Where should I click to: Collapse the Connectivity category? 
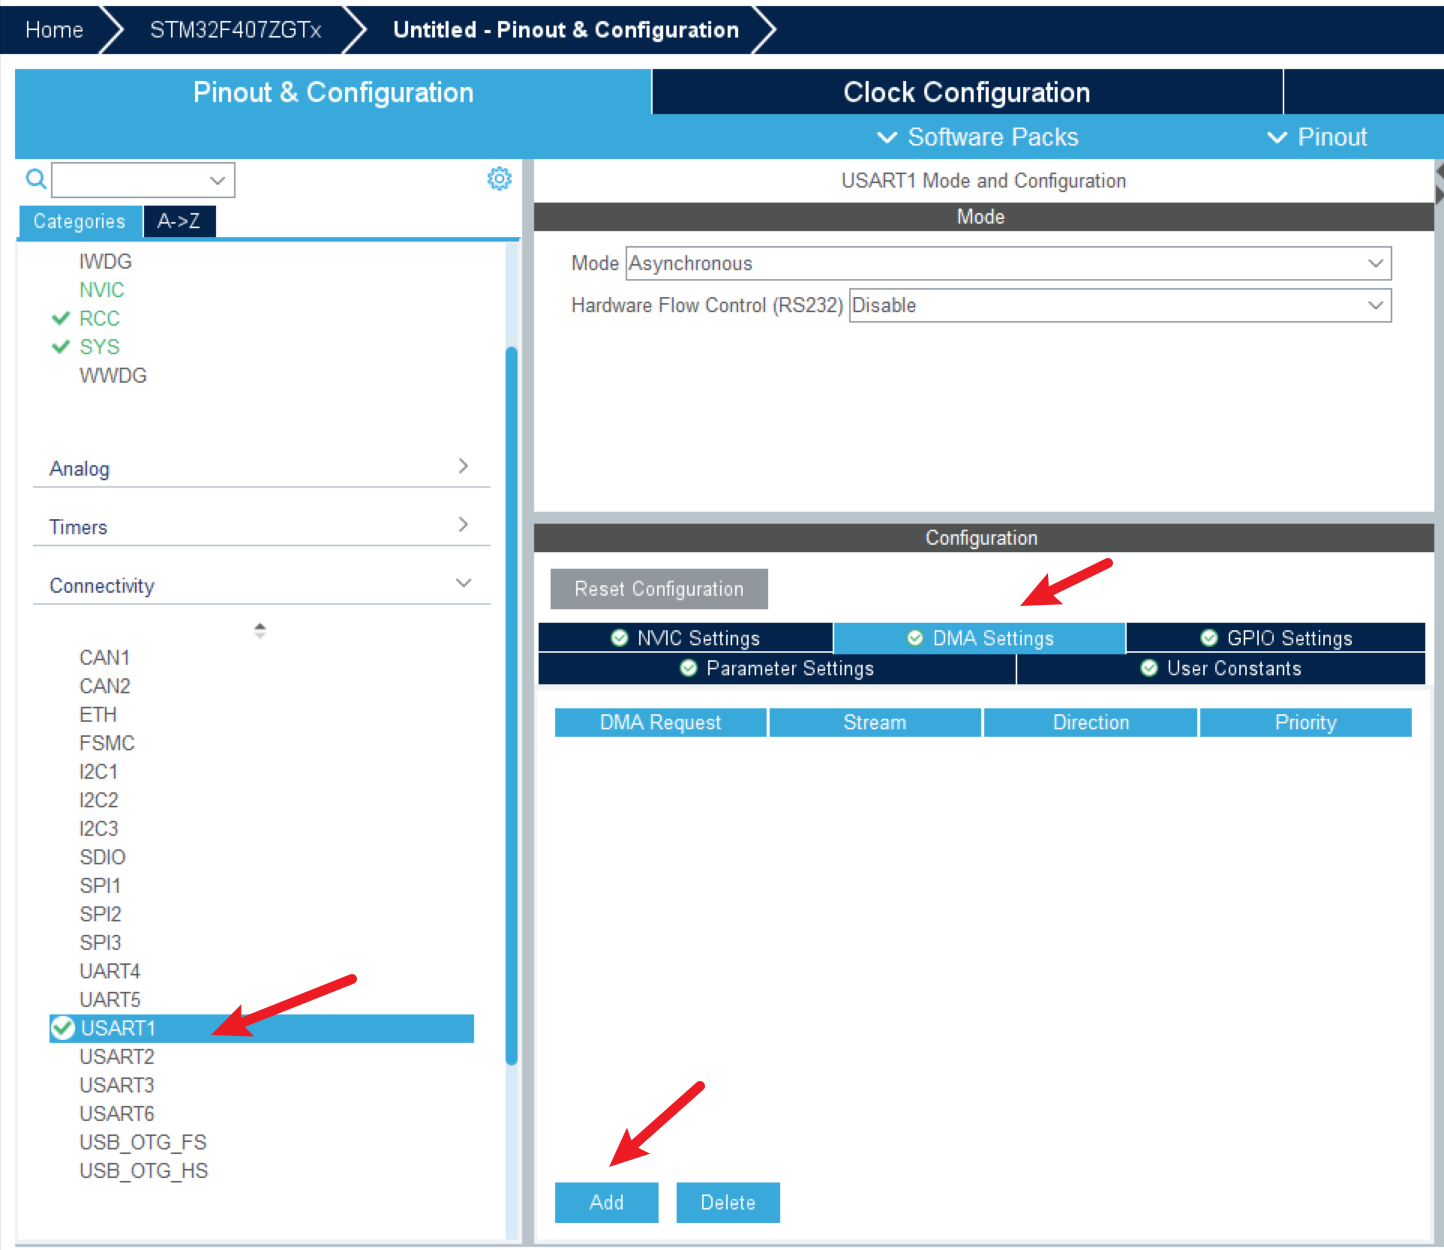262,585
